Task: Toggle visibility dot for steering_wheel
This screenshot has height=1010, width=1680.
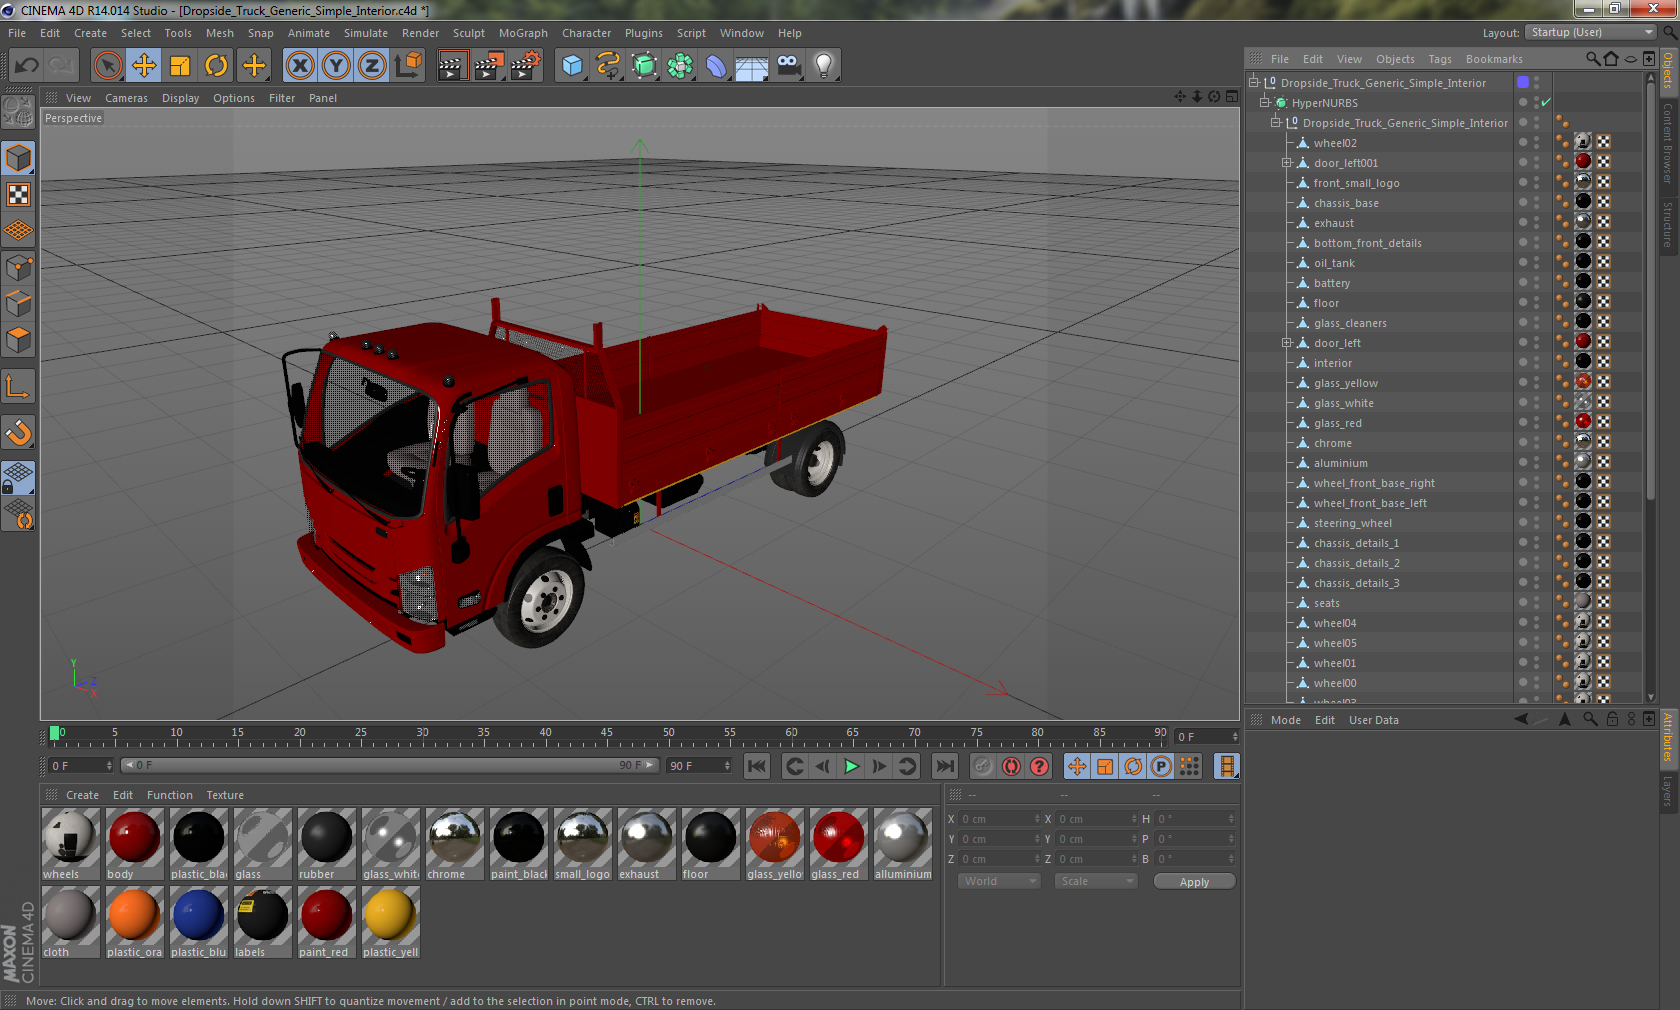Action: (1523, 521)
